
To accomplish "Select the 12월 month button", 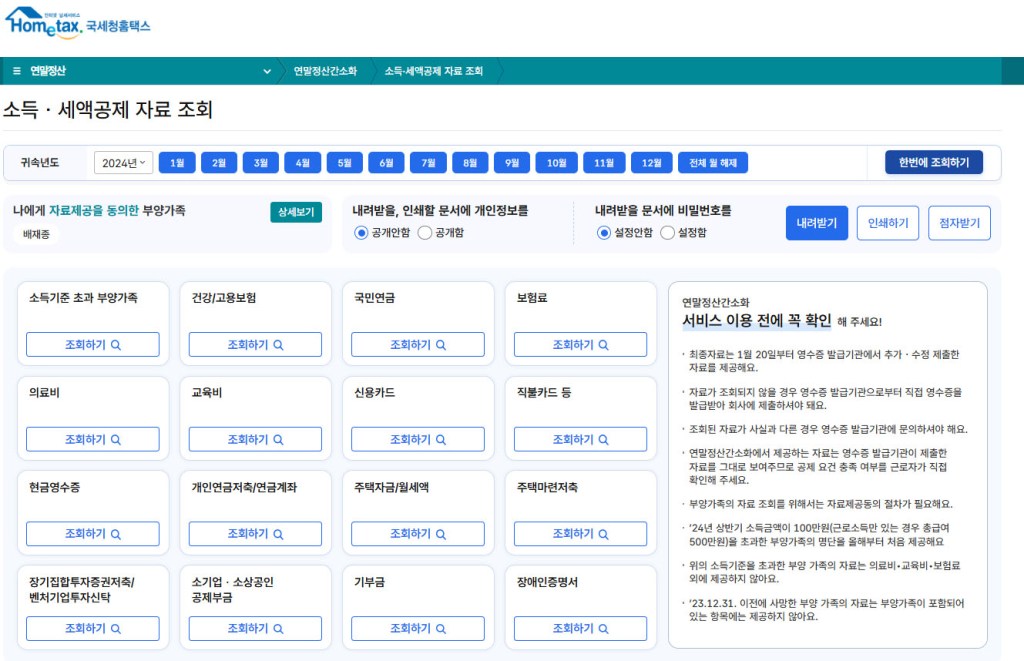I will coord(651,163).
